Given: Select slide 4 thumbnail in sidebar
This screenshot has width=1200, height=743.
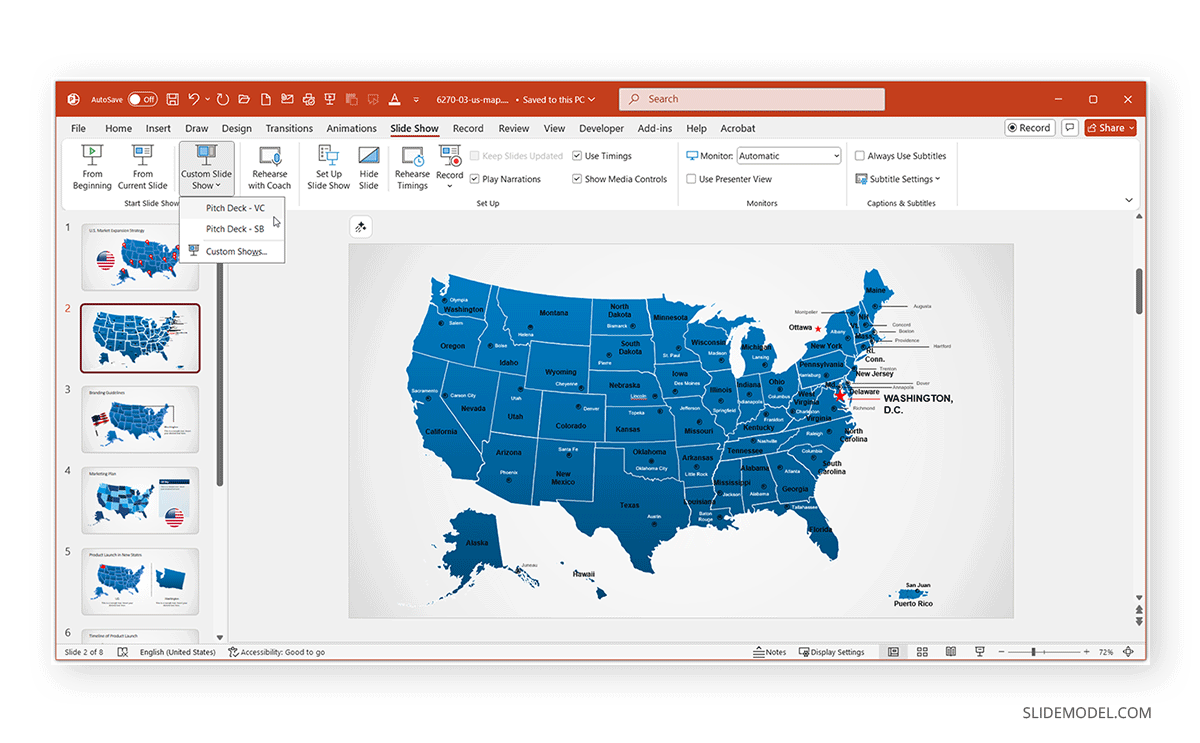Looking at the screenshot, I should coord(140,500).
